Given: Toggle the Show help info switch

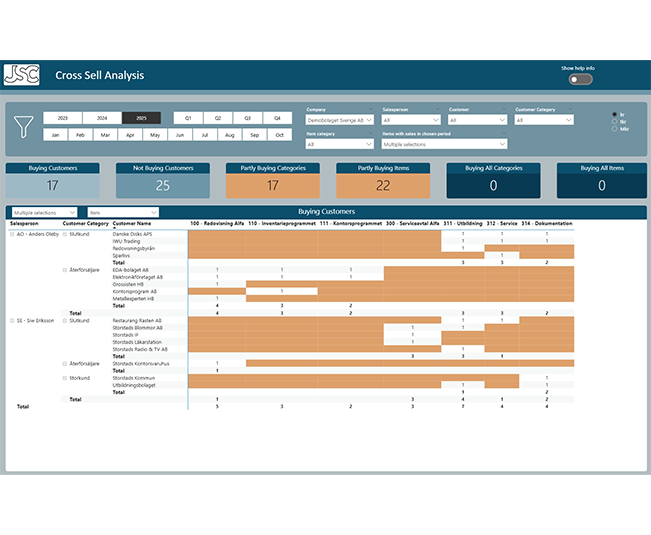Looking at the screenshot, I should [x=580, y=79].
